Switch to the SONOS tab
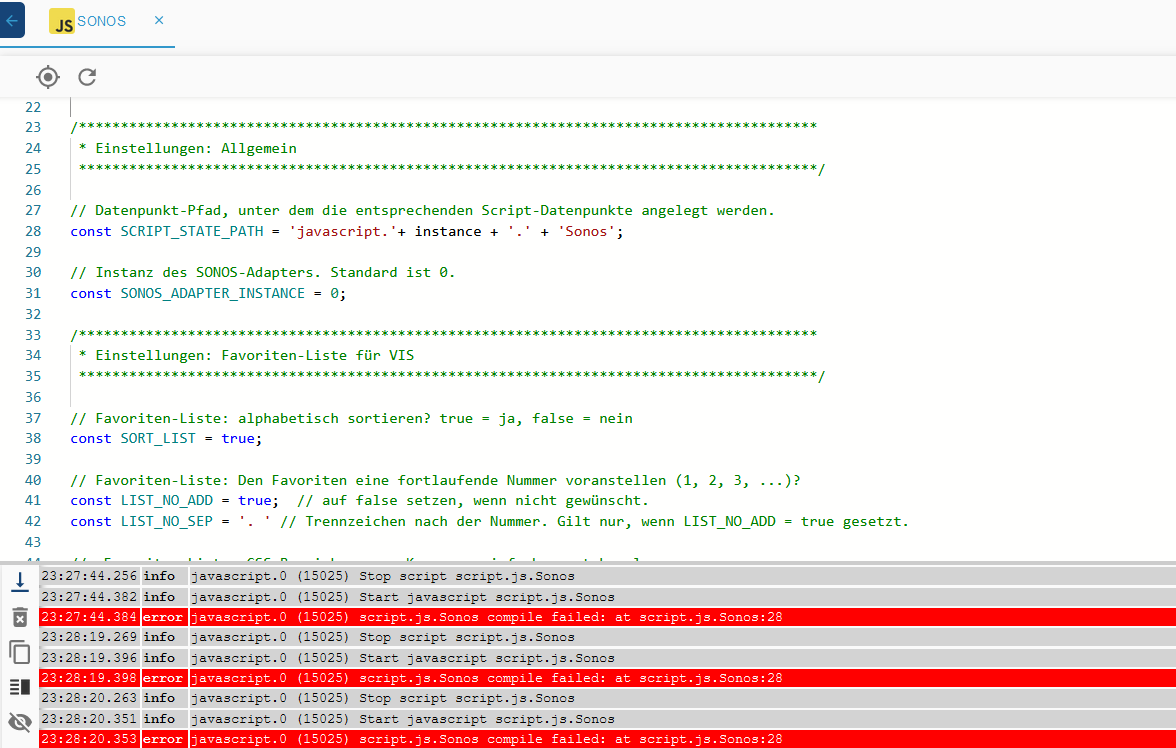Viewport: 1176px width, 748px height. (x=101, y=21)
